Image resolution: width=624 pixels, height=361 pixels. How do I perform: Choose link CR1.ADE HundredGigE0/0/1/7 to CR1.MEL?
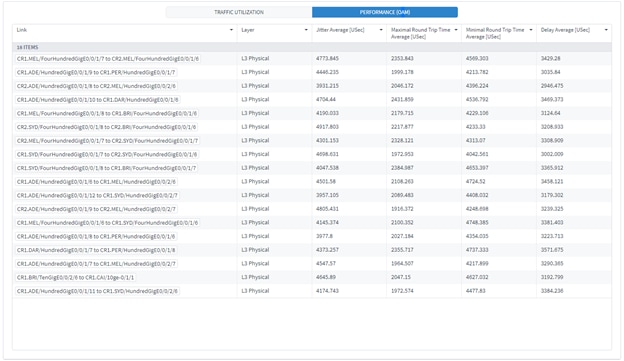click(x=96, y=264)
